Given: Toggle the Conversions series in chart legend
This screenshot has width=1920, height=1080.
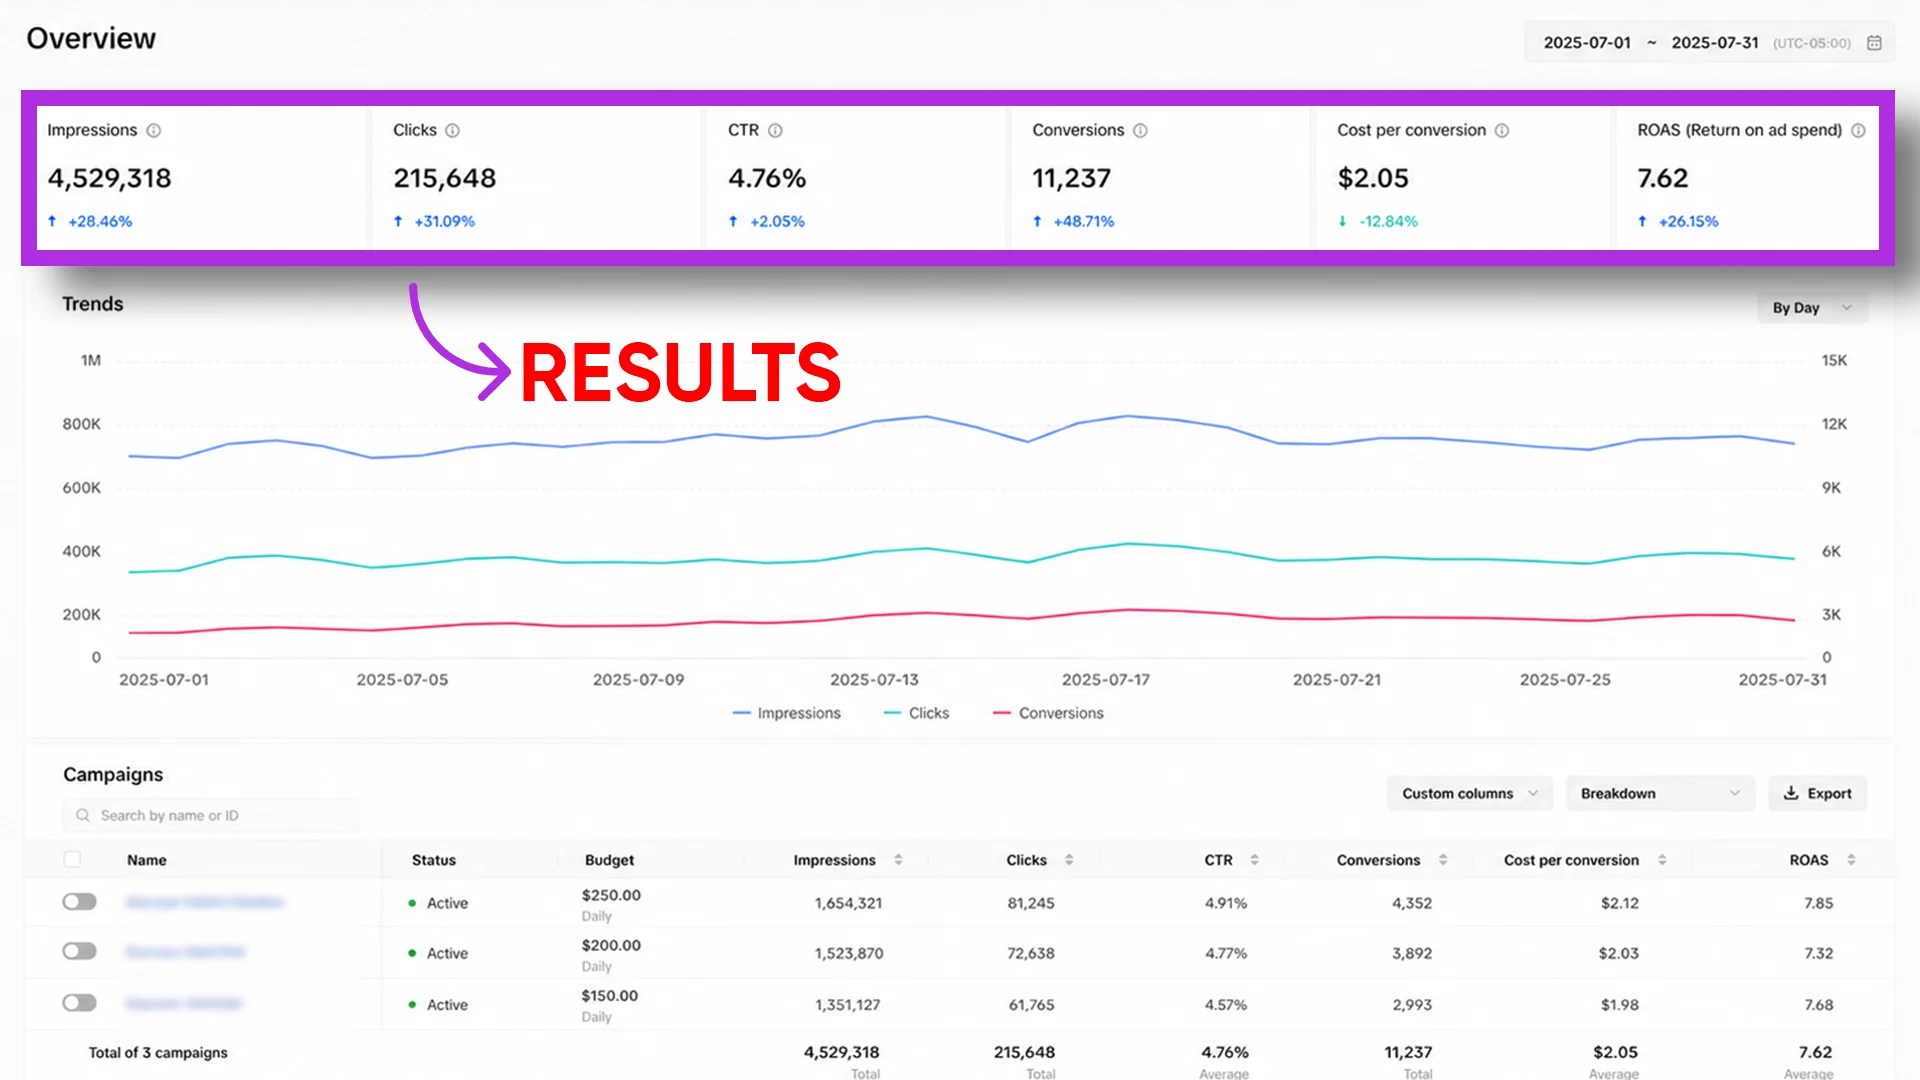Looking at the screenshot, I should tap(1048, 713).
